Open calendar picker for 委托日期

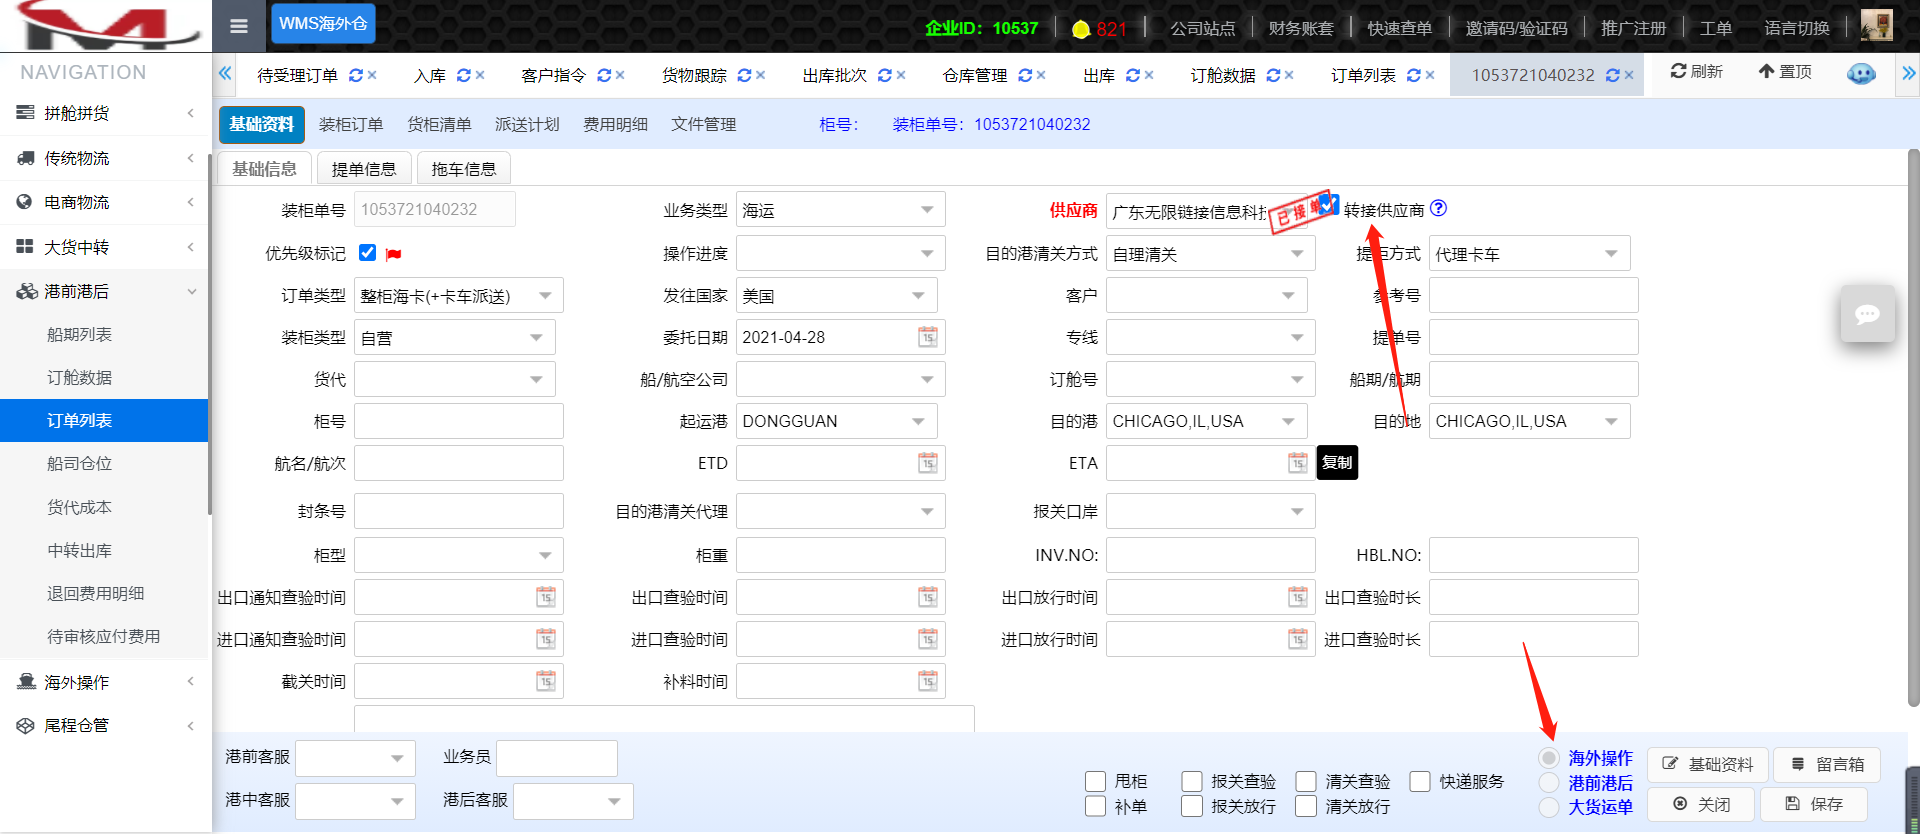point(928,337)
